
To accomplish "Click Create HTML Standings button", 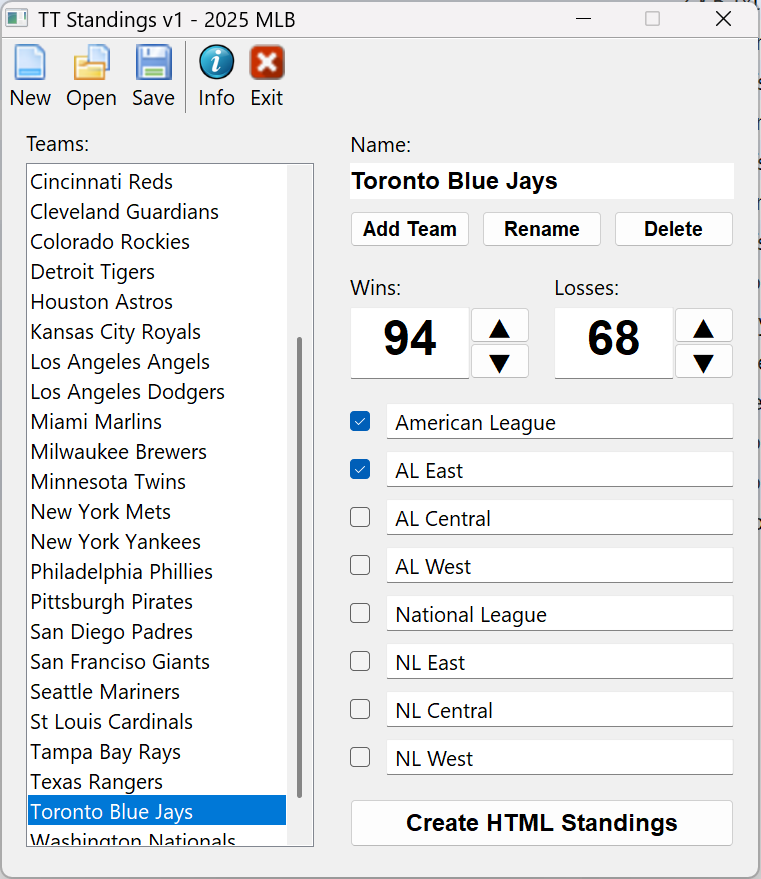I will point(542,823).
